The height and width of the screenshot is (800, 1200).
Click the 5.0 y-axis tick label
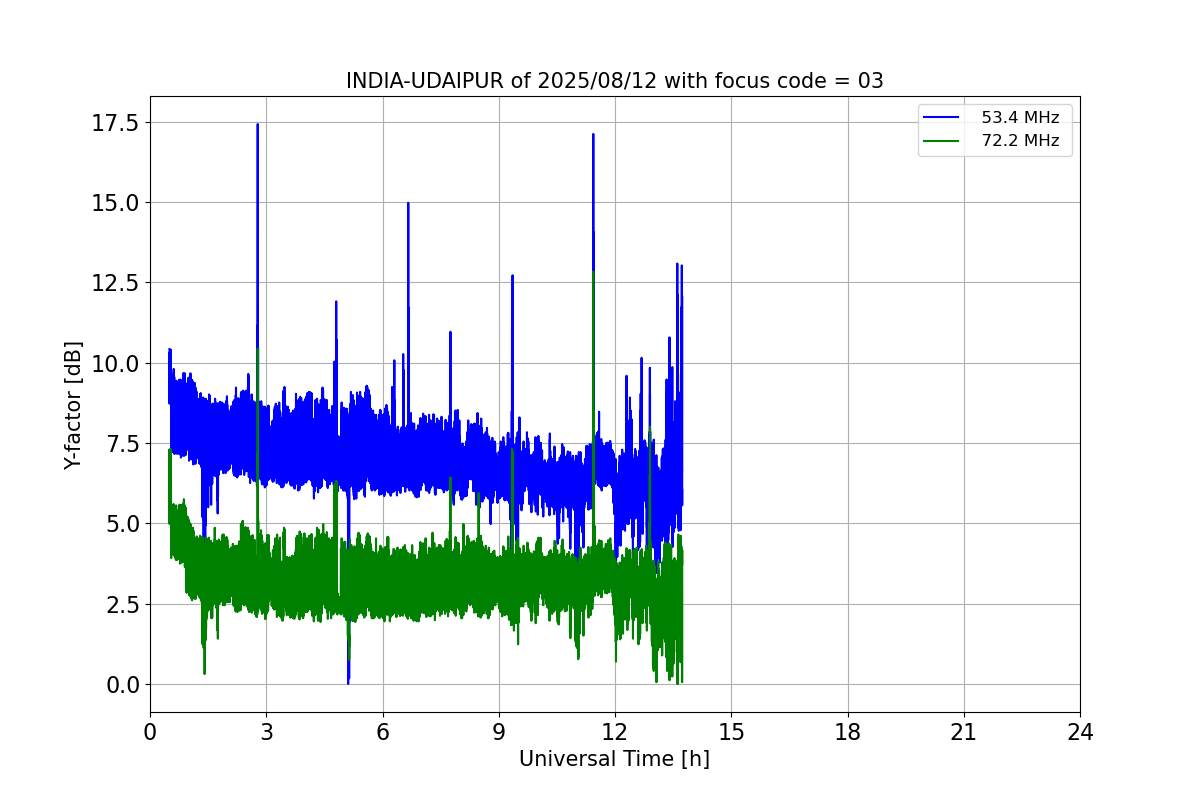click(123, 524)
